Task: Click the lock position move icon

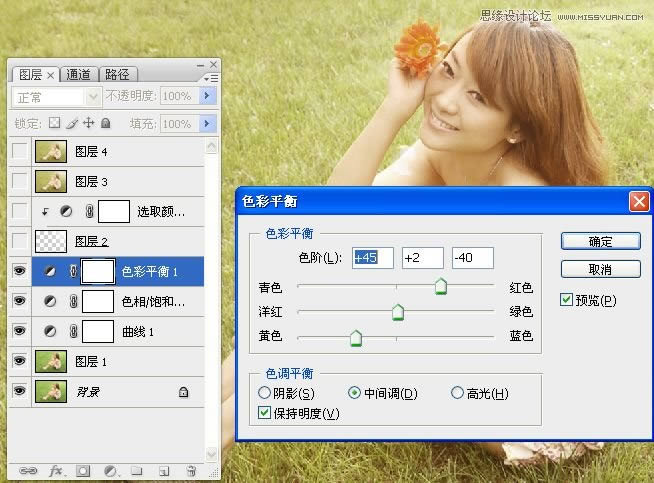Action: [88, 124]
